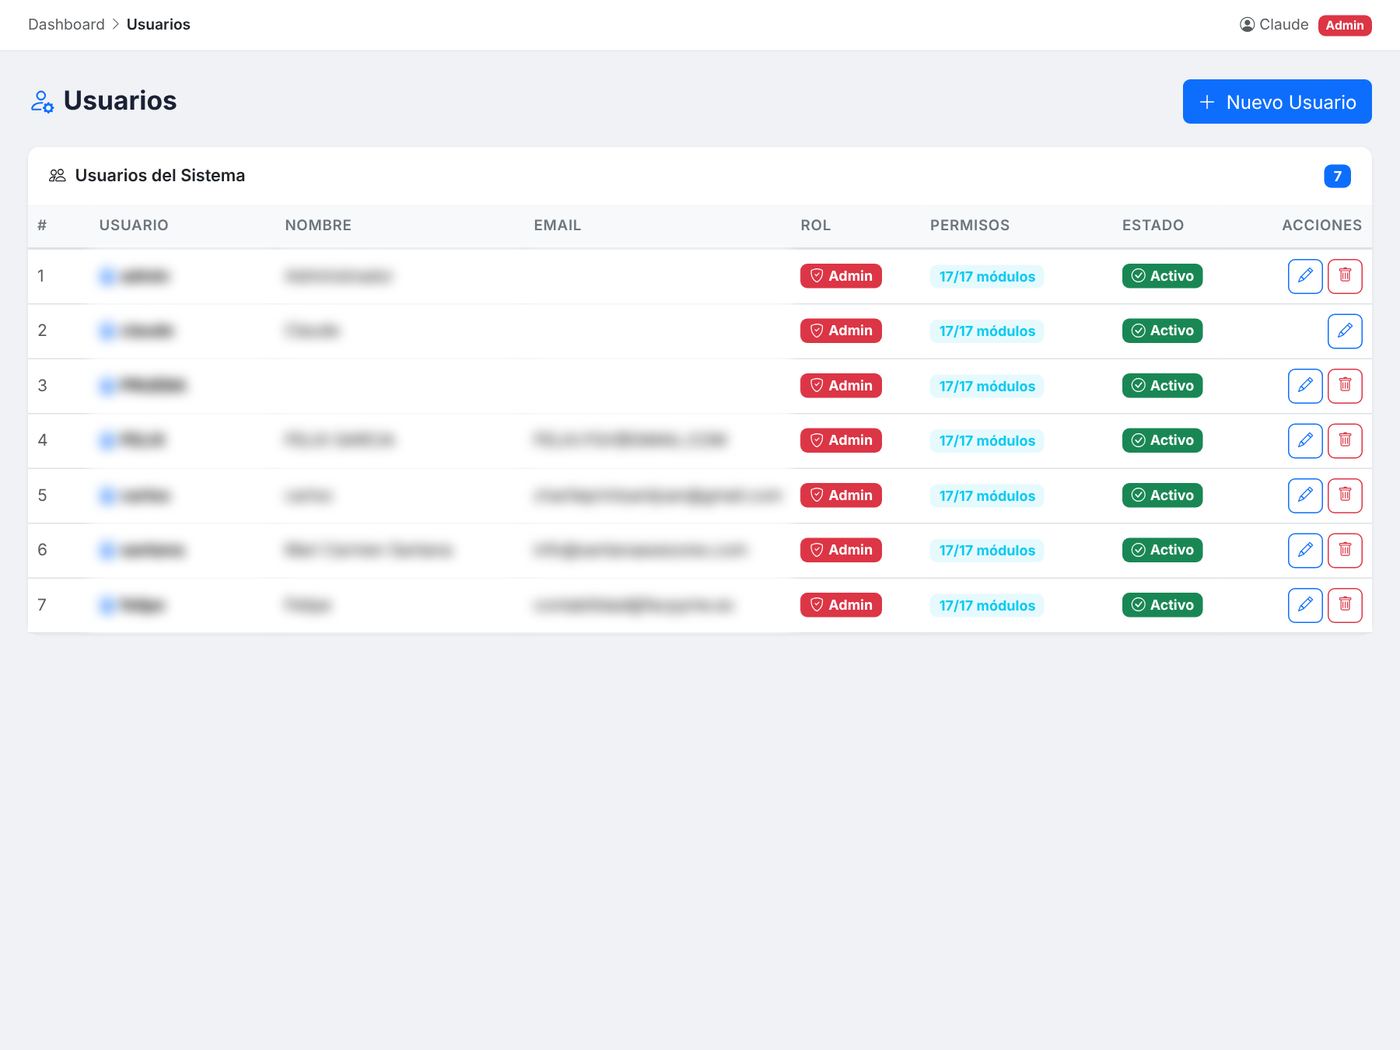
Task: Click the pencil icon in row 4
Action: 1305,440
